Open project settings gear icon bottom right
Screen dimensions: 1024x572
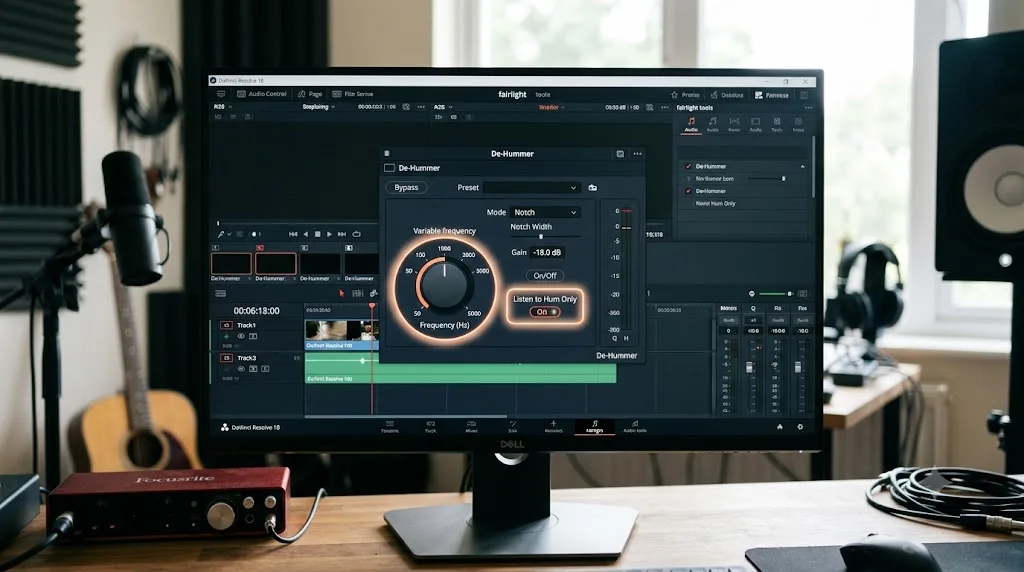[x=800, y=427]
